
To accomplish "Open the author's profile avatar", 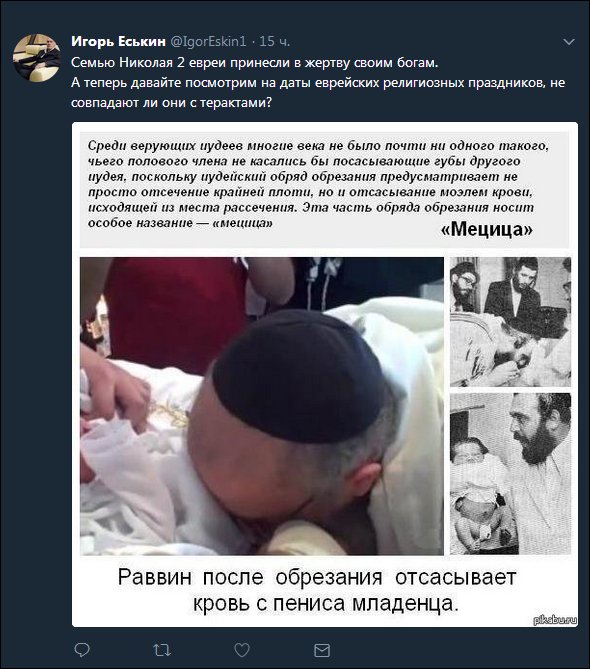I will pyautogui.click(x=36, y=58).
